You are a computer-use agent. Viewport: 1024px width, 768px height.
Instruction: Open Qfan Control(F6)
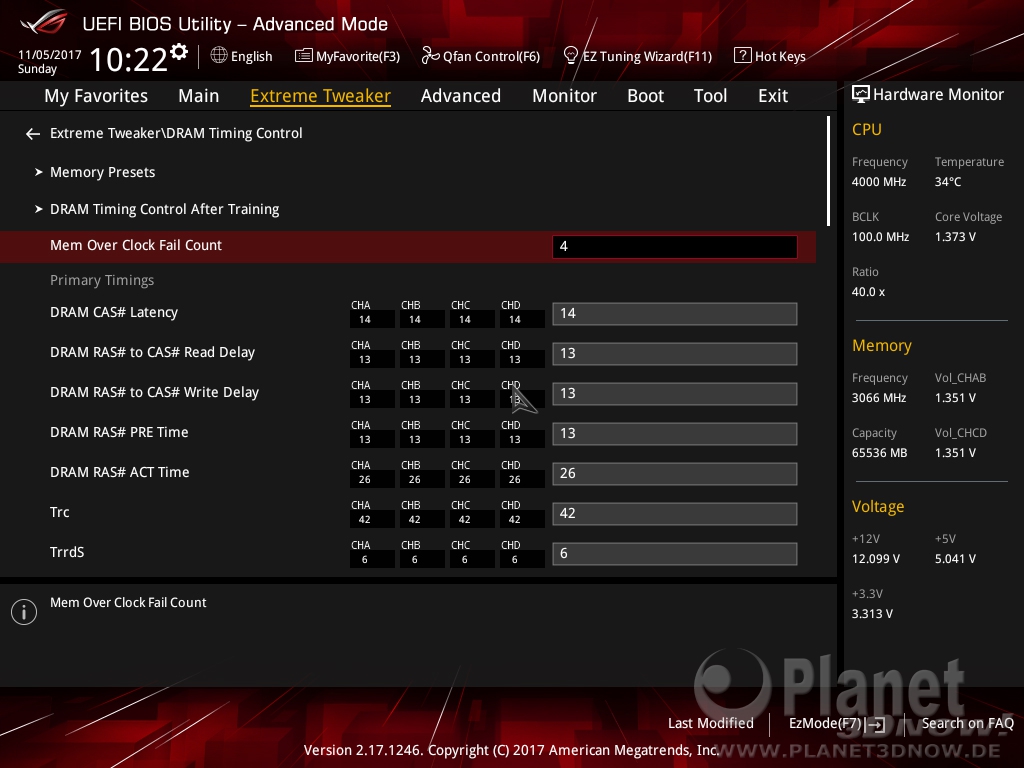pyautogui.click(x=481, y=56)
